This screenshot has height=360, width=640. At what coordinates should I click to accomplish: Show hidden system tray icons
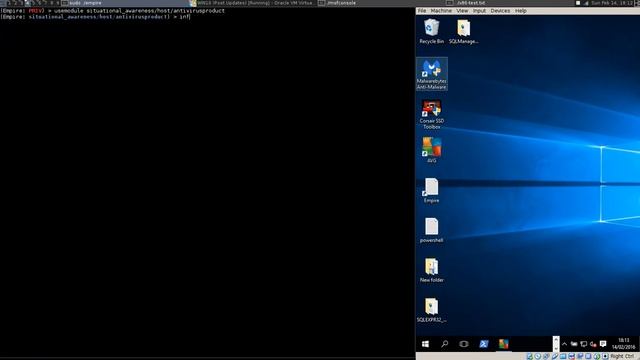564,344
